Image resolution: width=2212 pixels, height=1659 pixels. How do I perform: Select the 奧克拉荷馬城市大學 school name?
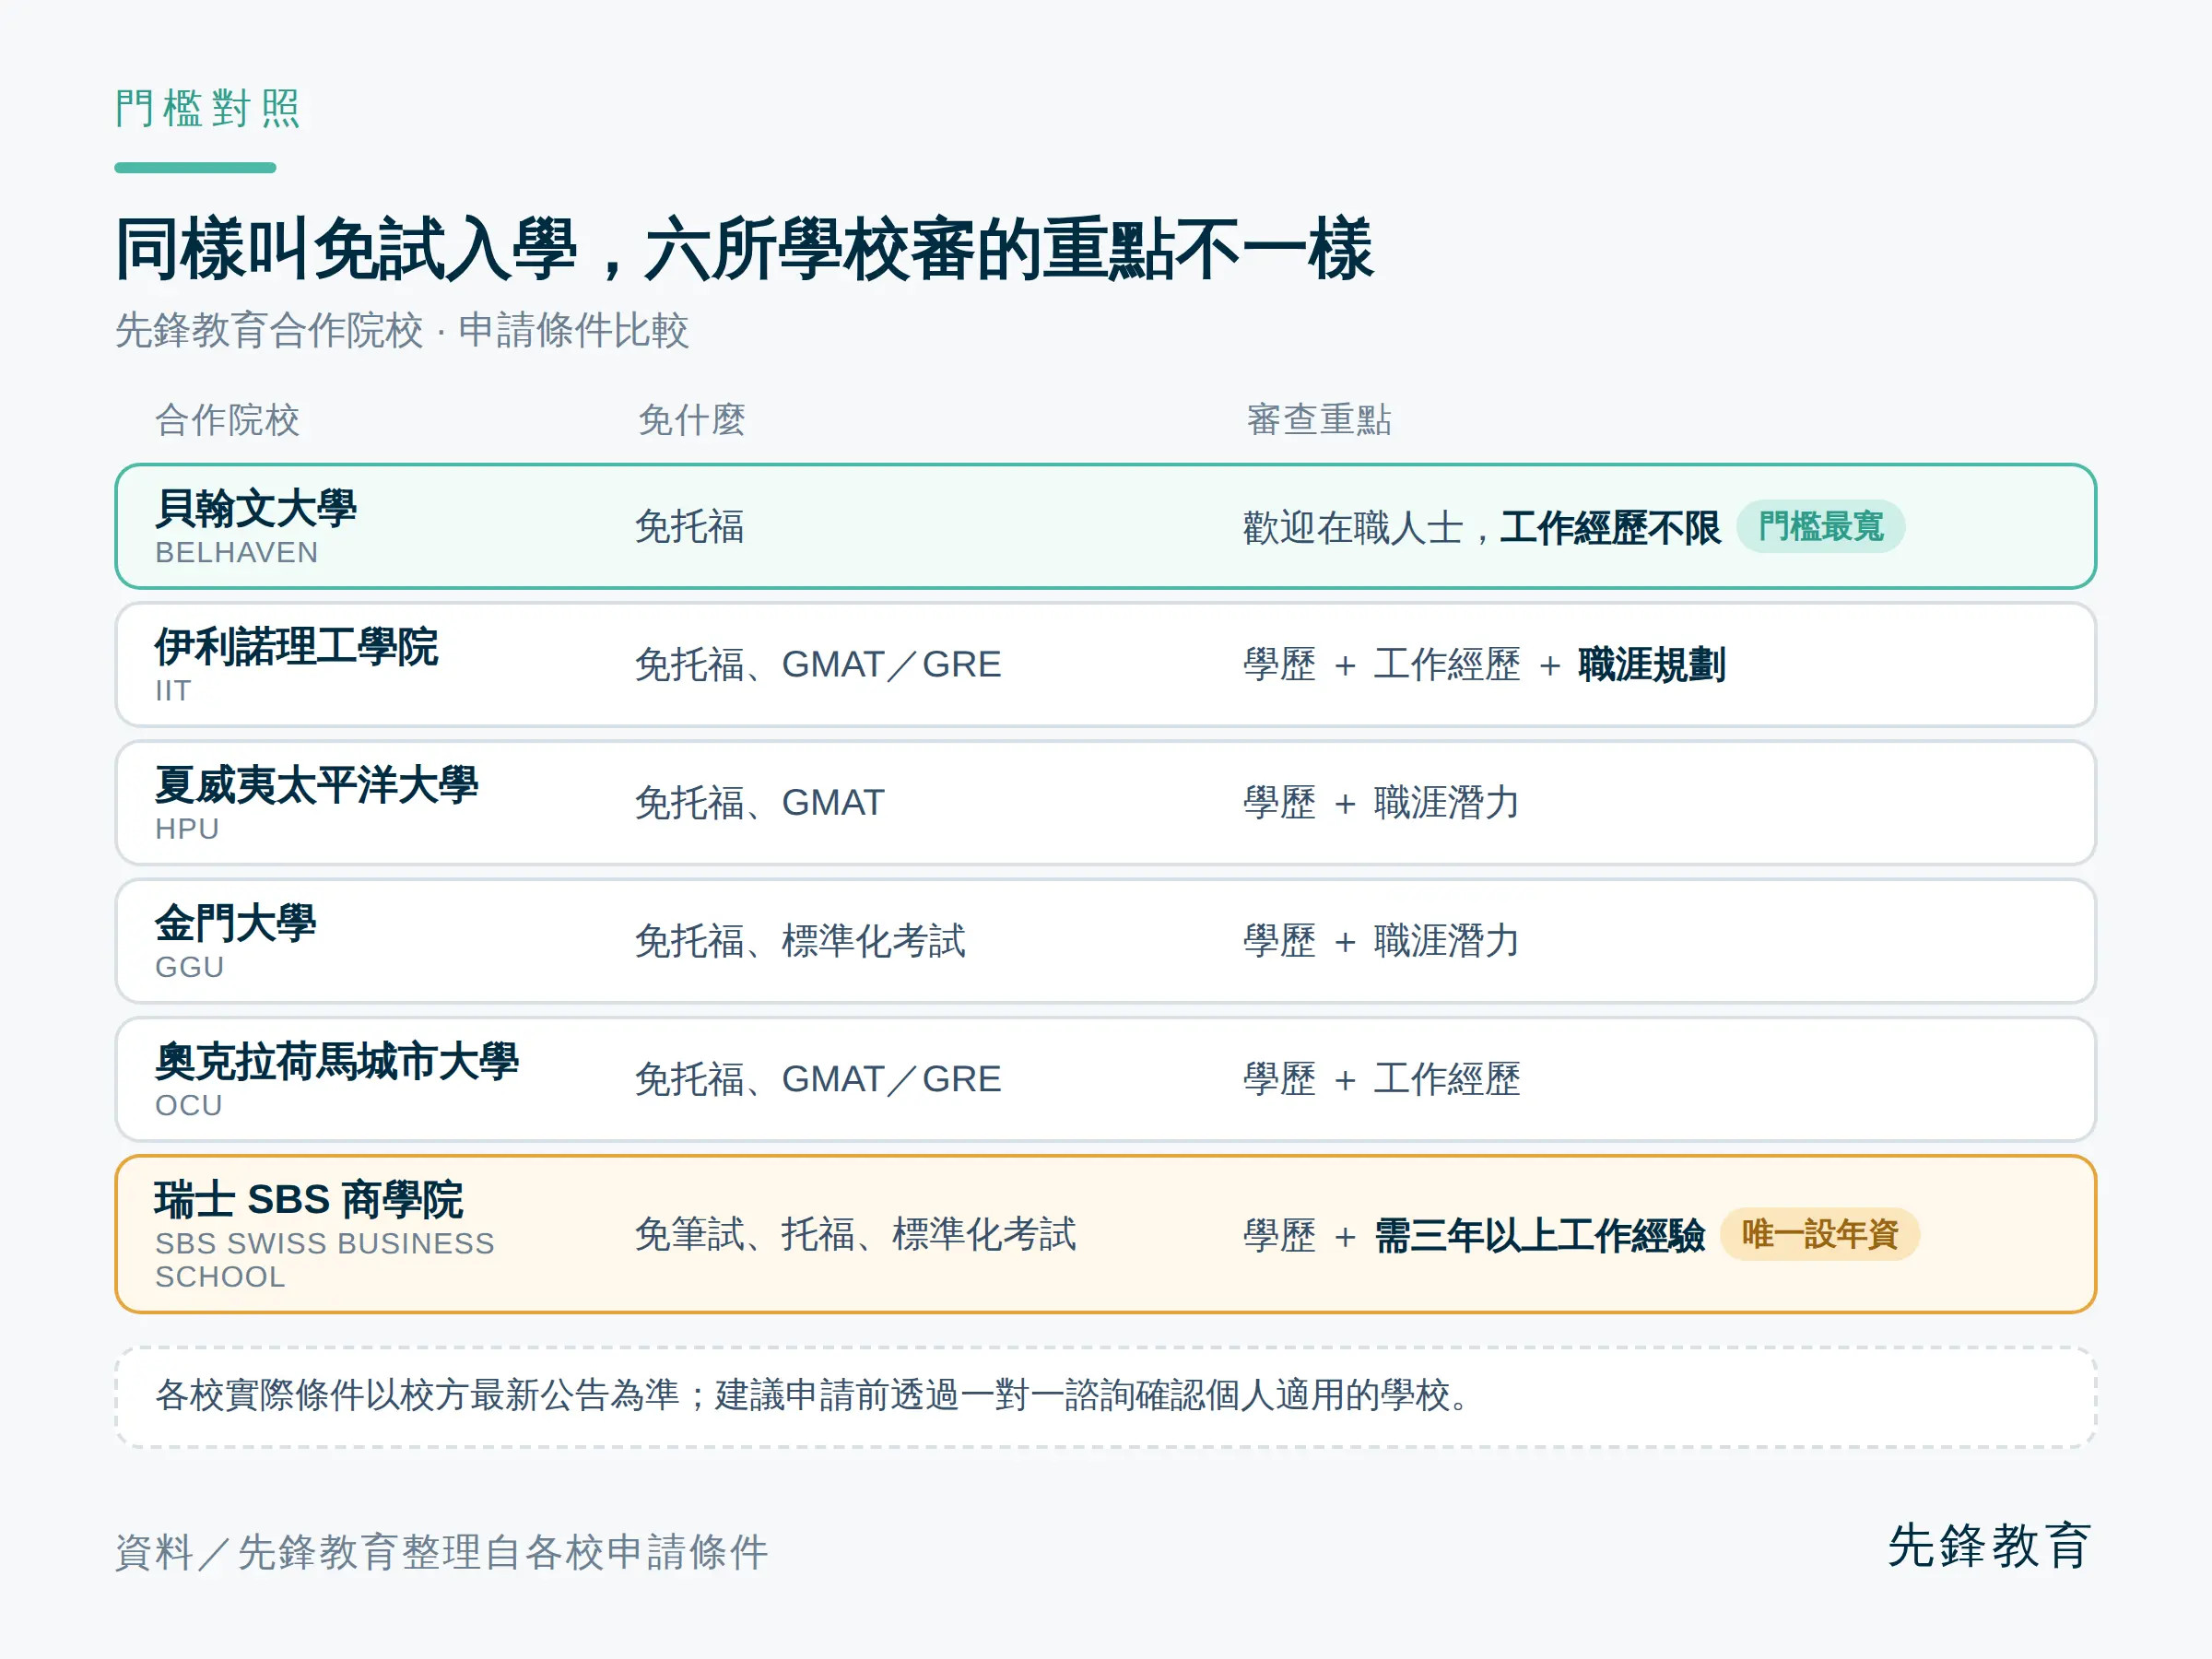337,1061
